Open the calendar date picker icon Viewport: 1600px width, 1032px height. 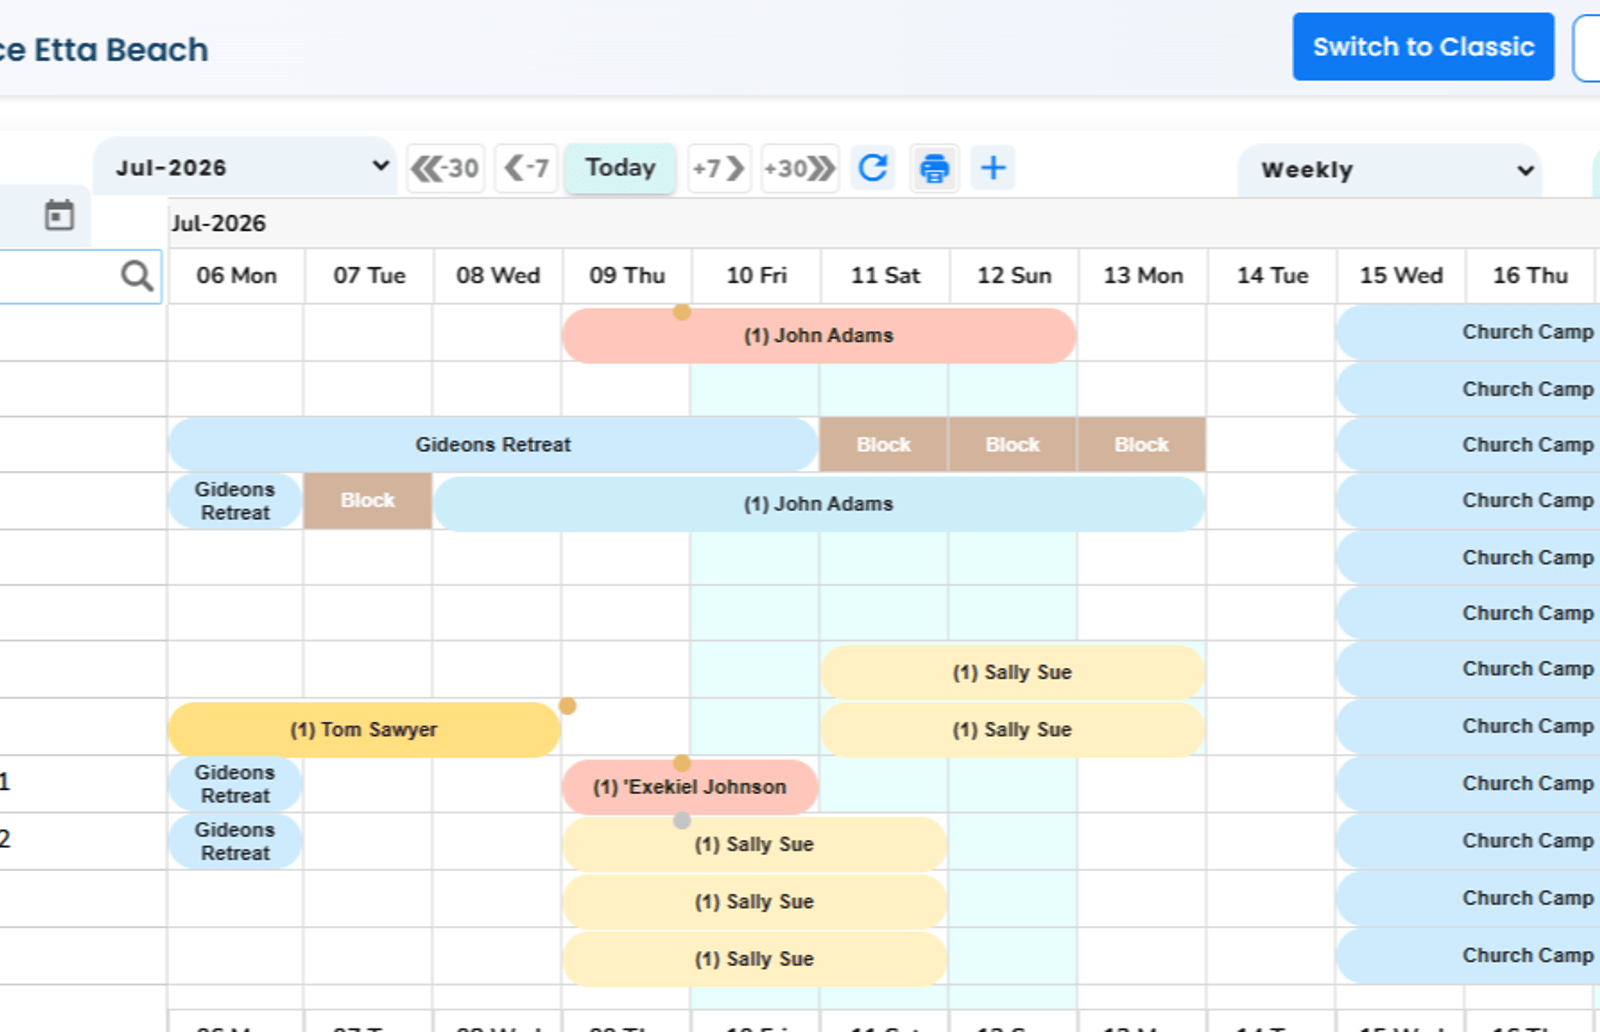point(59,215)
